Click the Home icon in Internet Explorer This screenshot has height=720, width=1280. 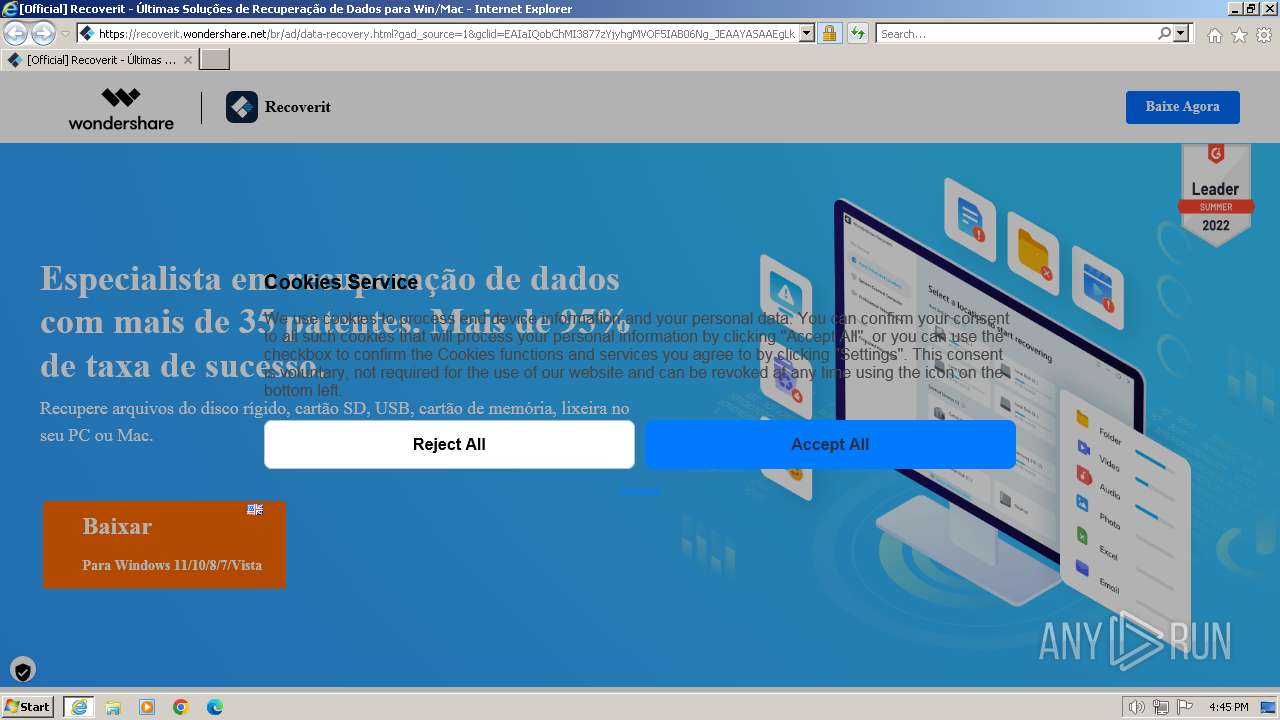(x=1214, y=35)
